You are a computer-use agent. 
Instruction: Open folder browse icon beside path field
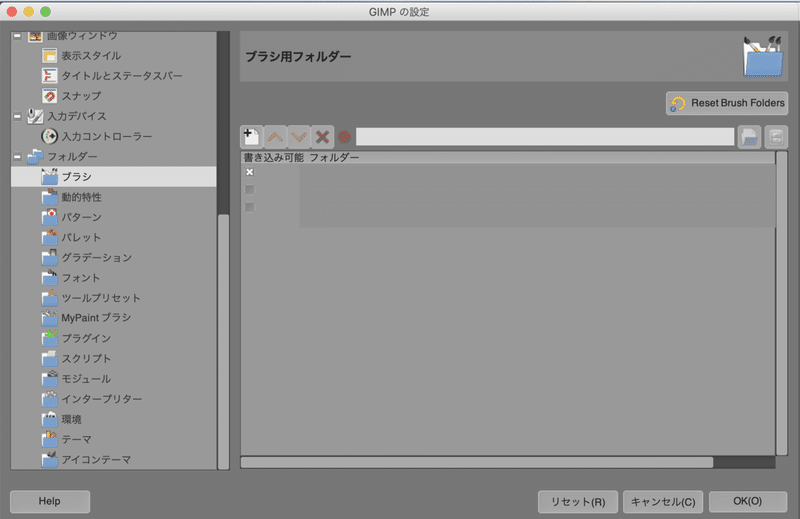pyautogui.click(x=749, y=137)
